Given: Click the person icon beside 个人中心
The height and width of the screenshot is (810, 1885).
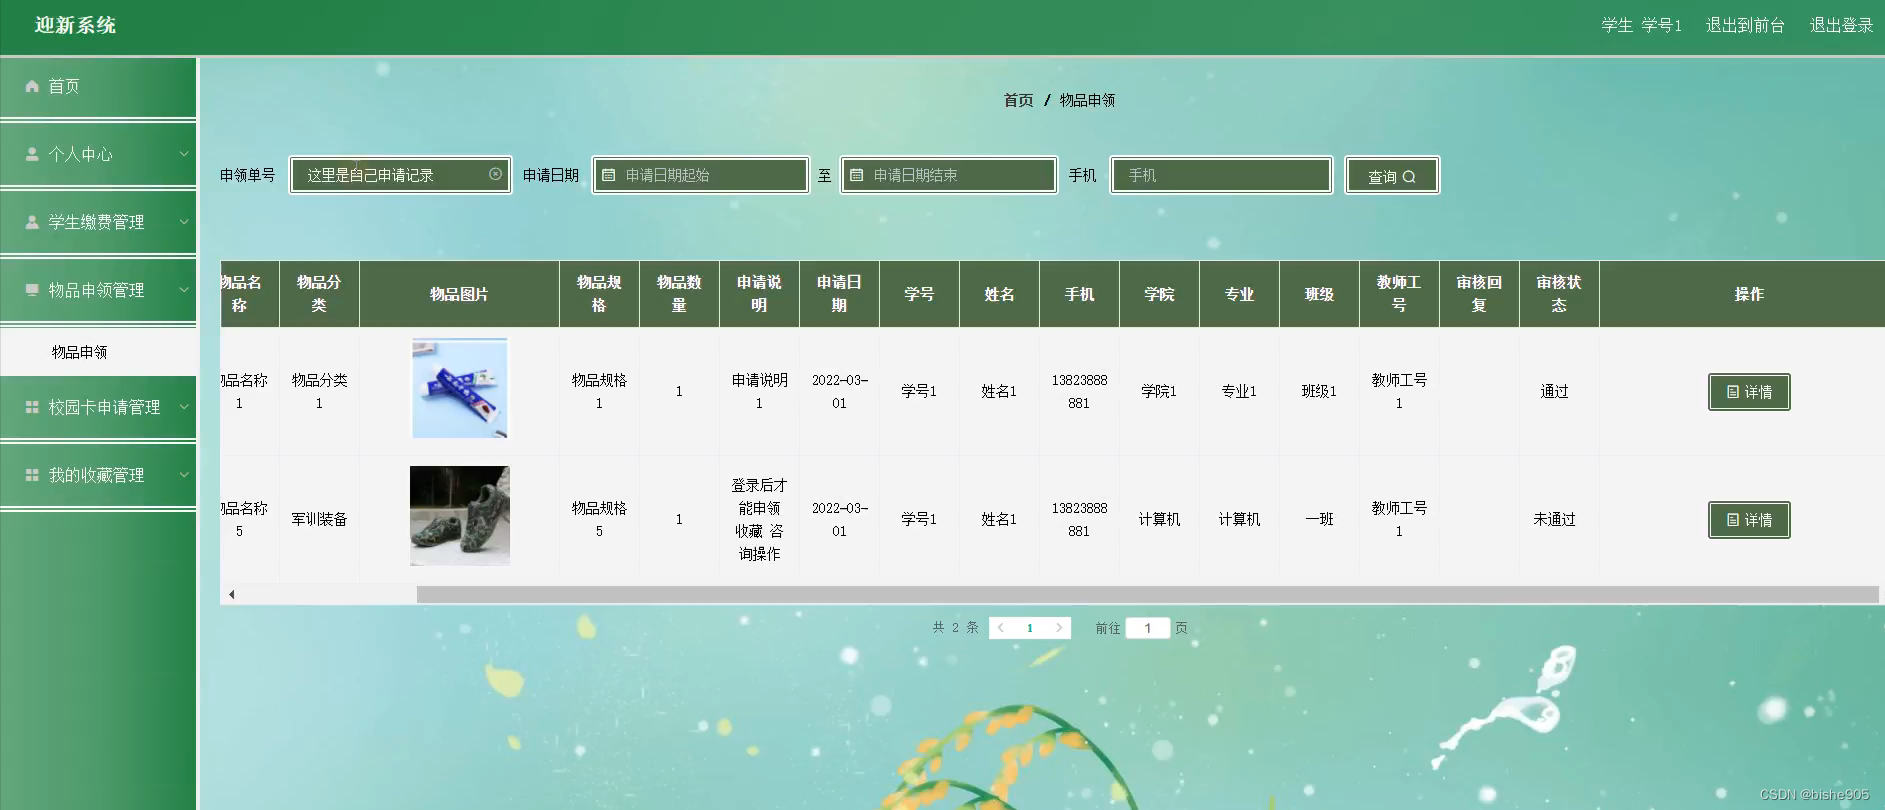Looking at the screenshot, I should [32, 154].
